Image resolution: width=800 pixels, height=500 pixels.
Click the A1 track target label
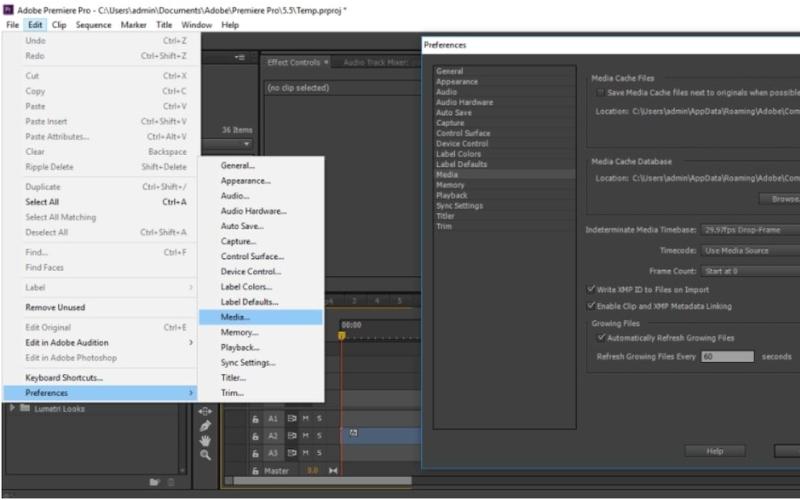pyautogui.click(x=273, y=419)
